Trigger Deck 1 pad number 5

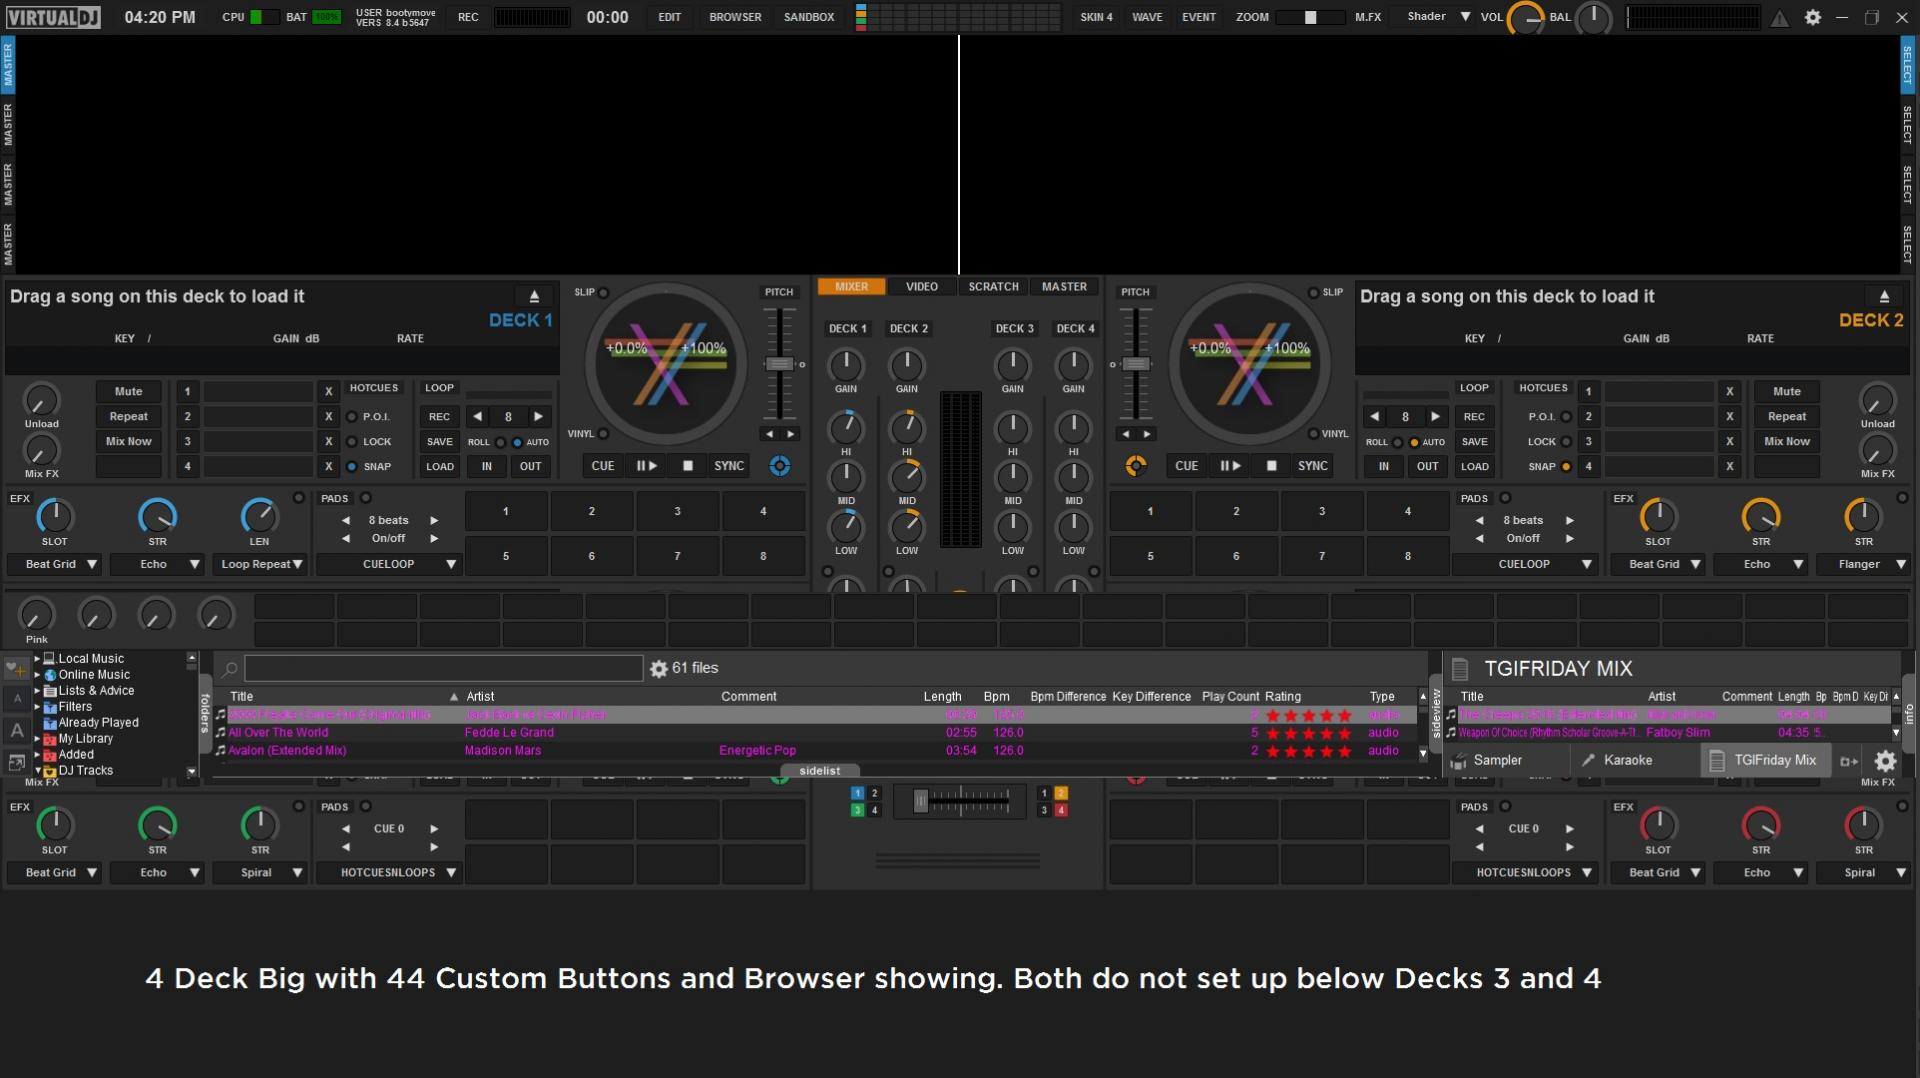(506, 557)
